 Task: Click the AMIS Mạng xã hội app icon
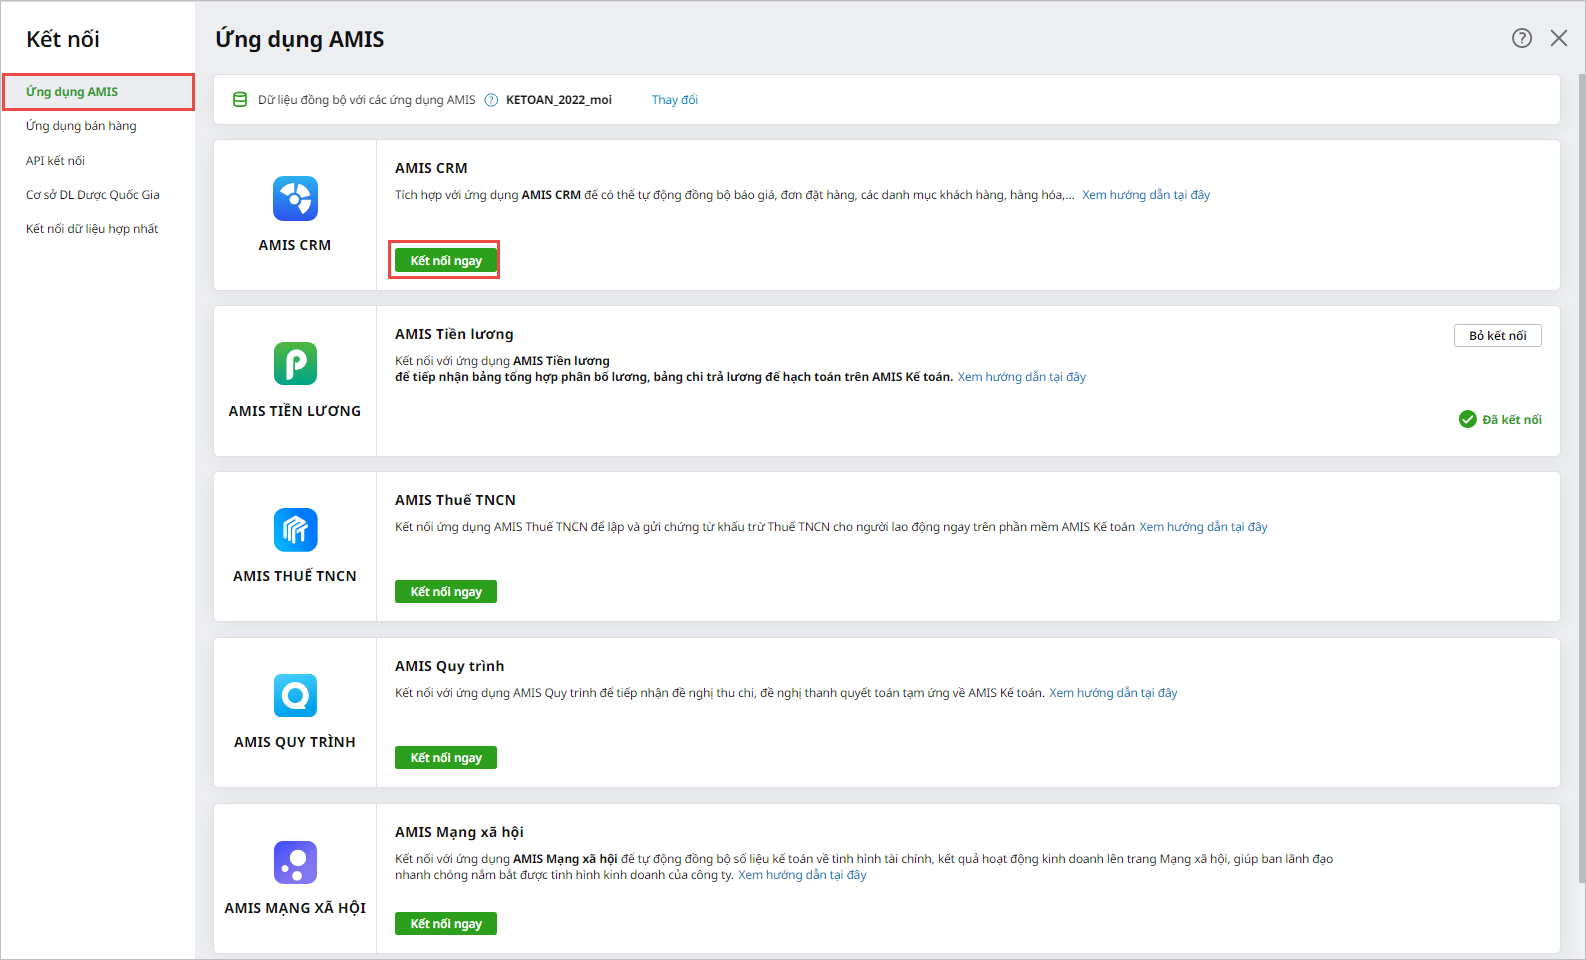295,862
